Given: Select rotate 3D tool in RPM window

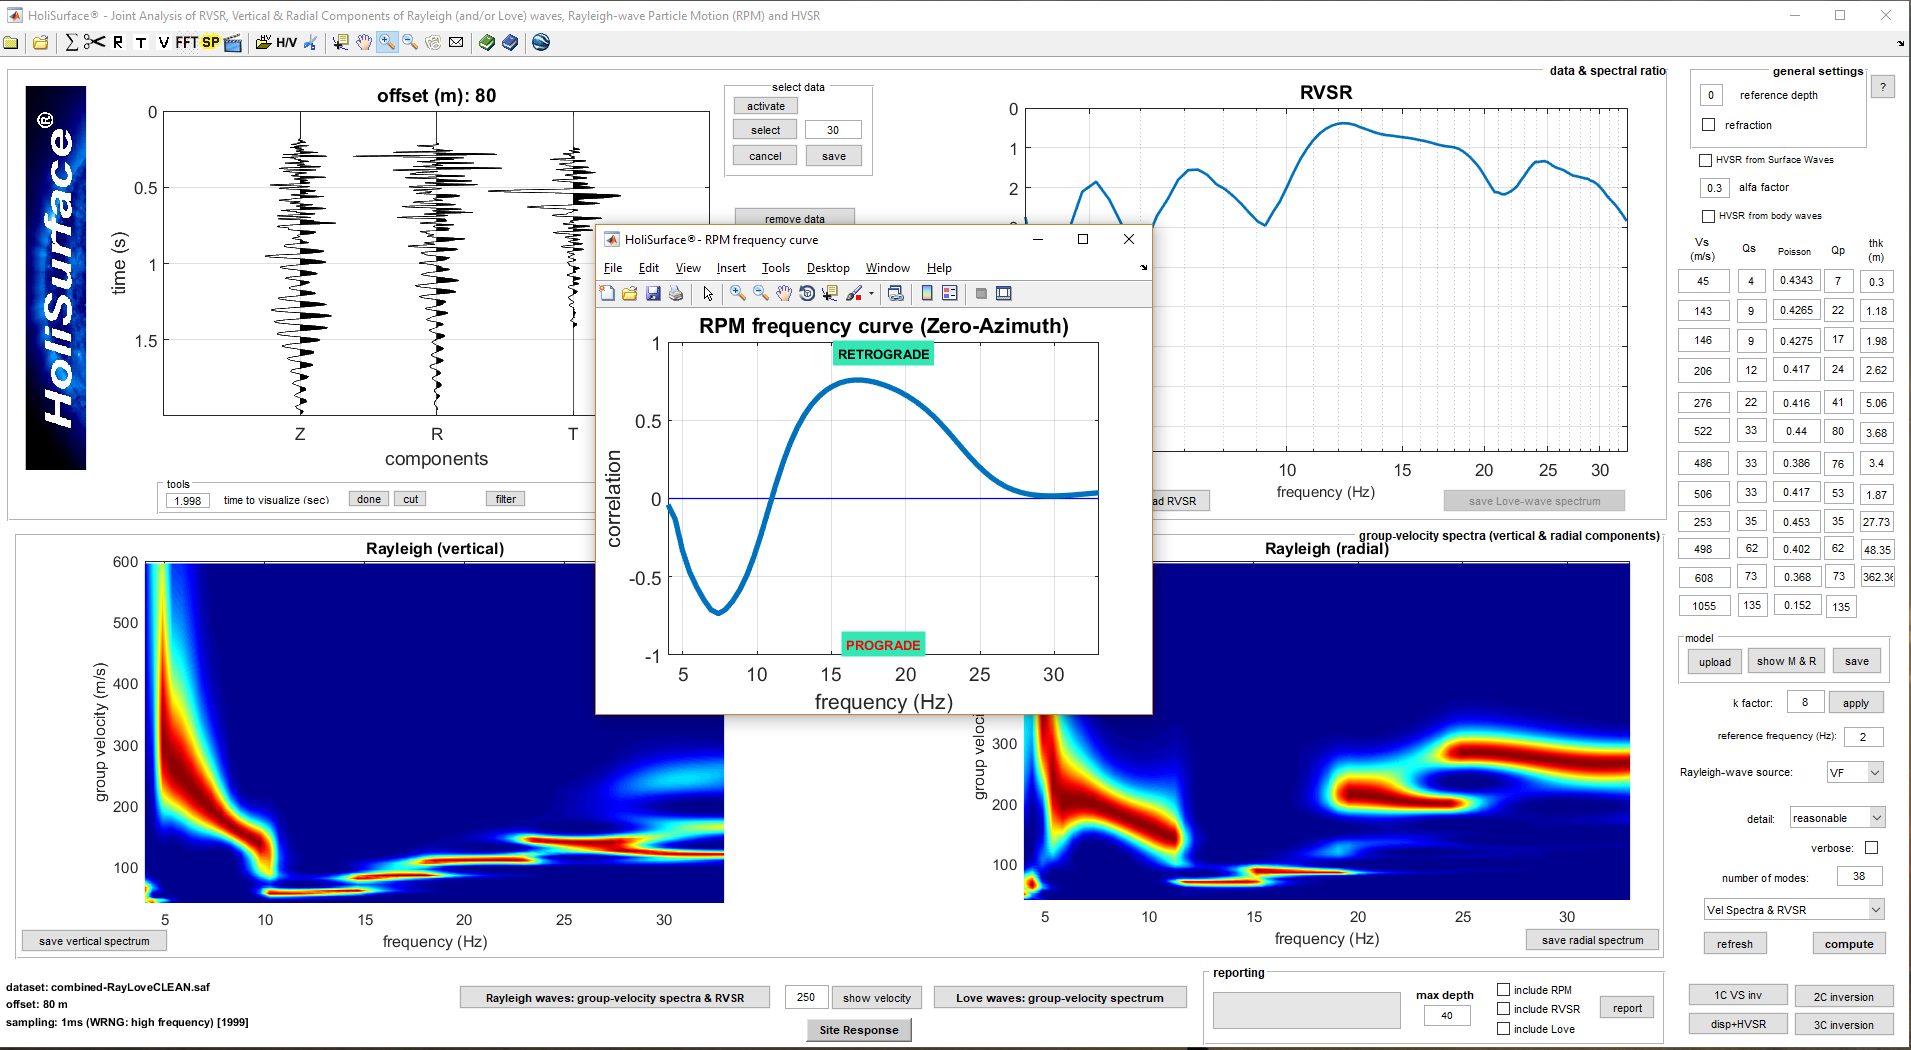Looking at the screenshot, I should (x=807, y=293).
